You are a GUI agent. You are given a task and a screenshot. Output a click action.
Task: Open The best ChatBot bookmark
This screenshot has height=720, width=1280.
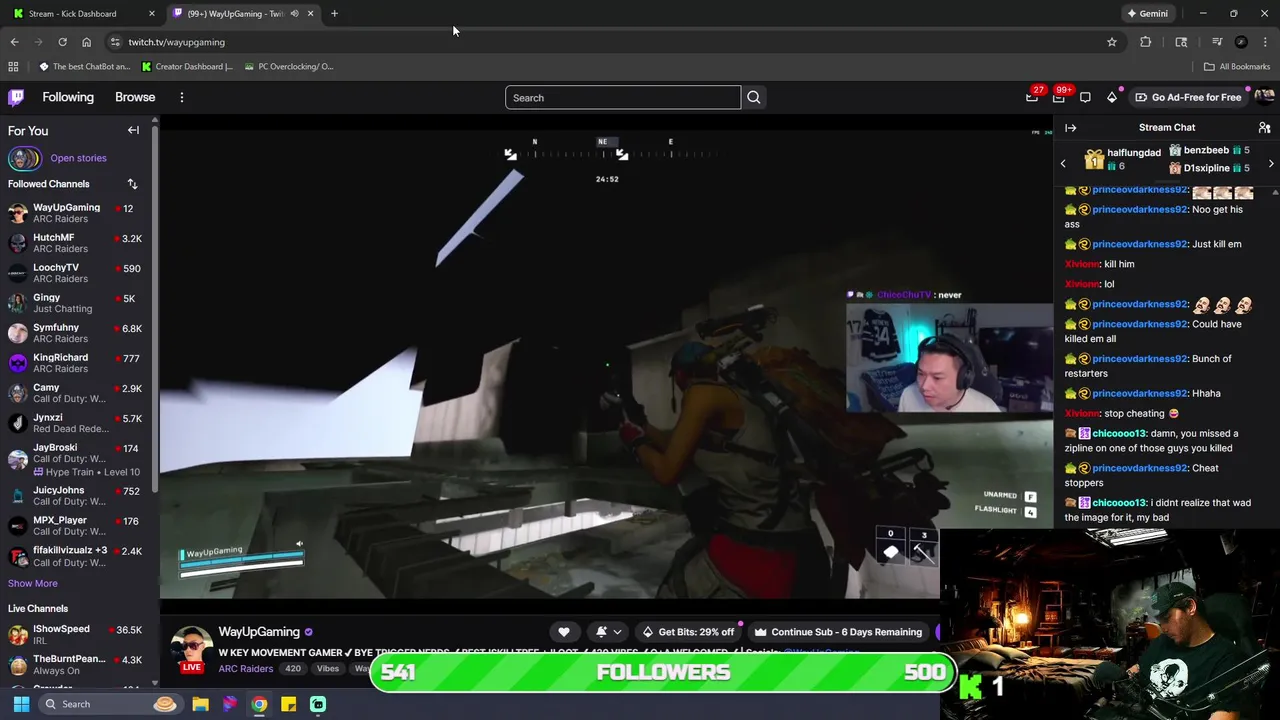(x=84, y=67)
